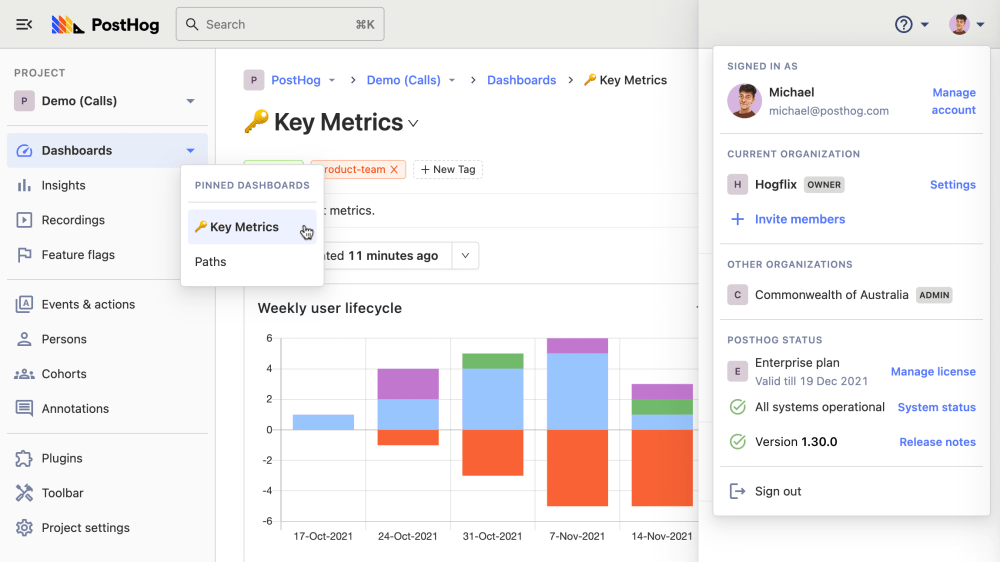
Task: Collapse the sidebar with the hamburger icon
Action: 24,24
